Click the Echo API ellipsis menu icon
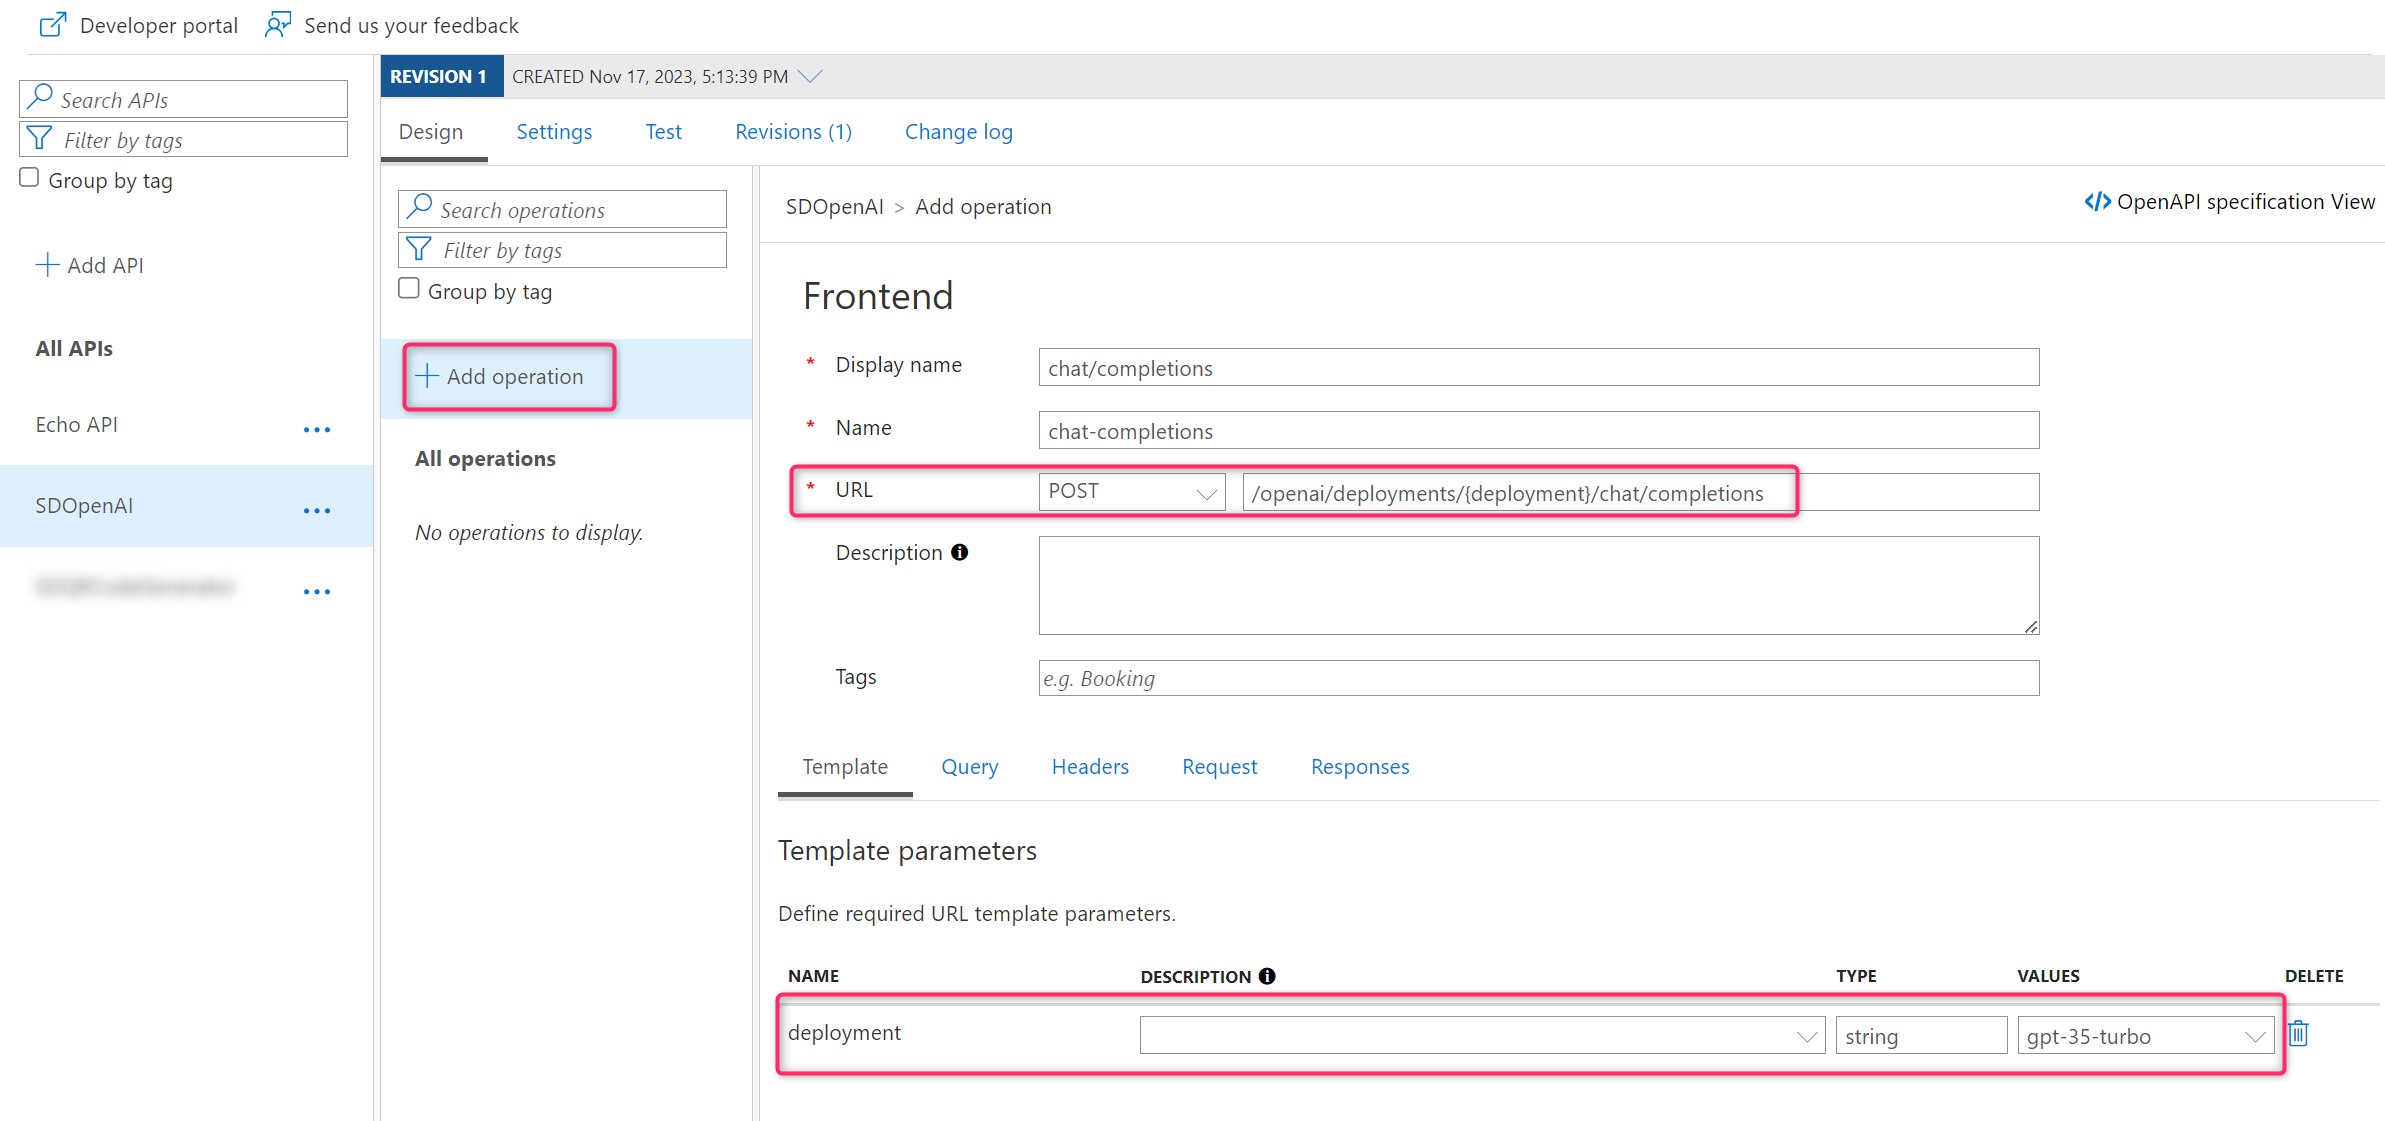Image resolution: width=2385 pixels, height=1121 pixels. (x=317, y=430)
